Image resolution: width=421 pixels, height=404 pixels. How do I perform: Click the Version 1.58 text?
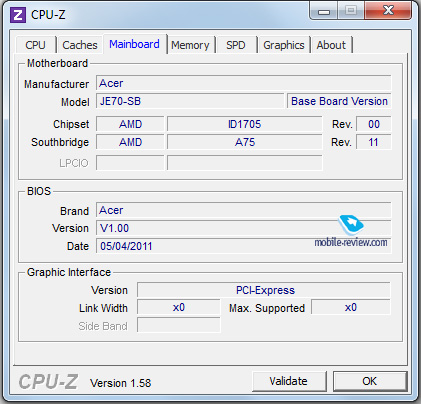[120, 383]
